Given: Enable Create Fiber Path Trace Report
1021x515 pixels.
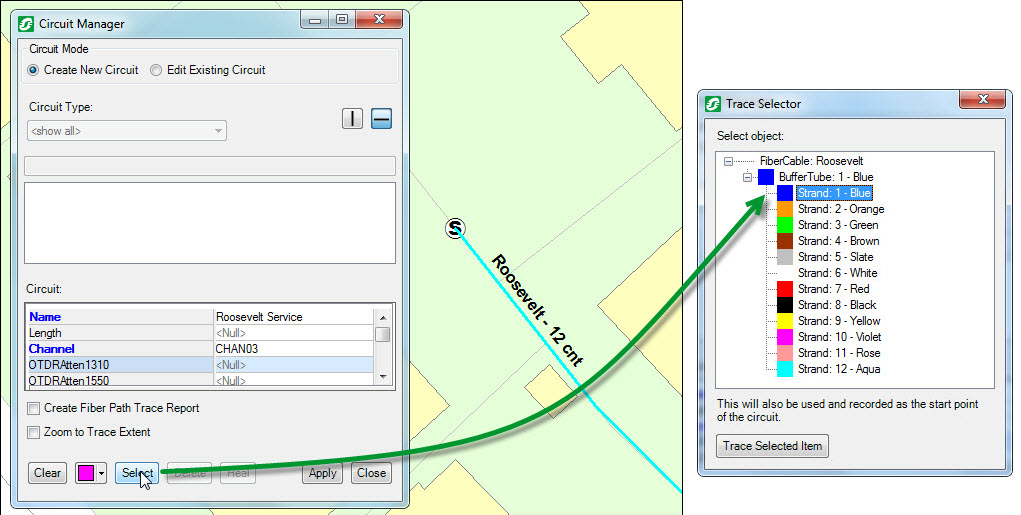Looking at the screenshot, I should (33, 408).
